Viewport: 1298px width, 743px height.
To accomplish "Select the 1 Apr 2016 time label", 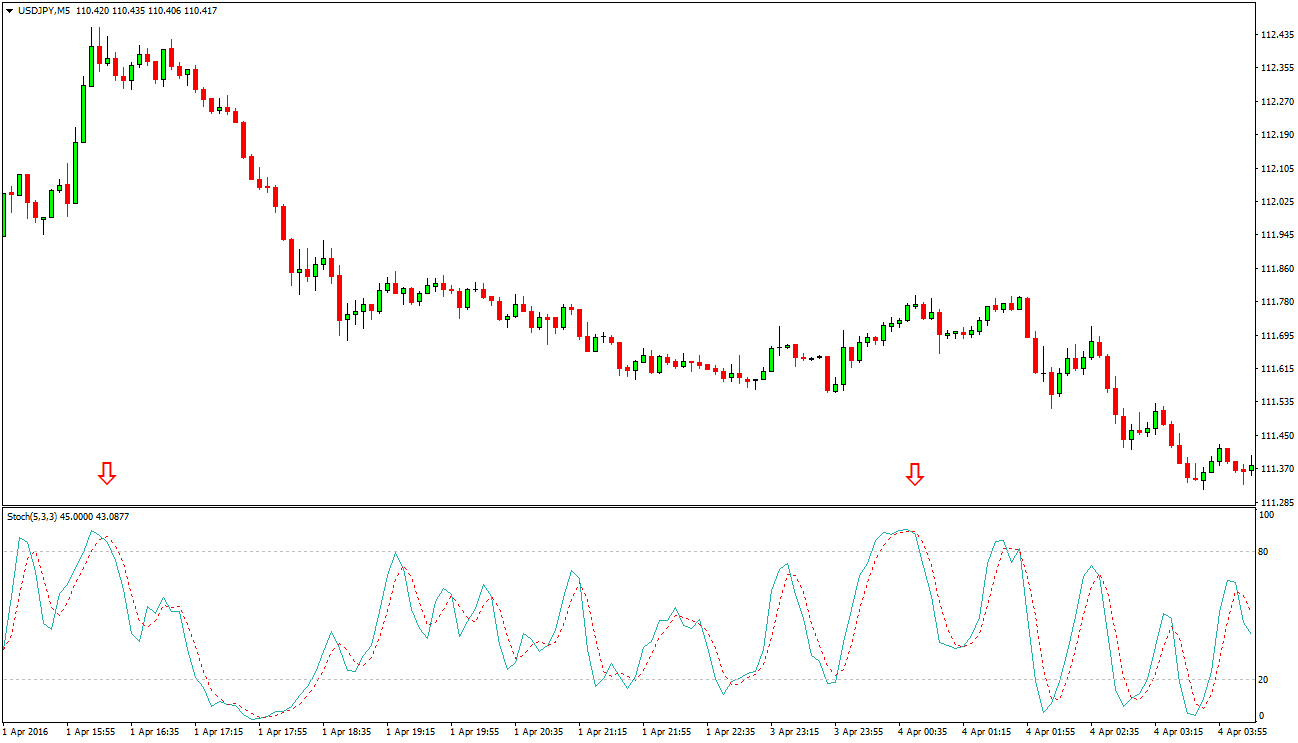I will pos(26,732).
